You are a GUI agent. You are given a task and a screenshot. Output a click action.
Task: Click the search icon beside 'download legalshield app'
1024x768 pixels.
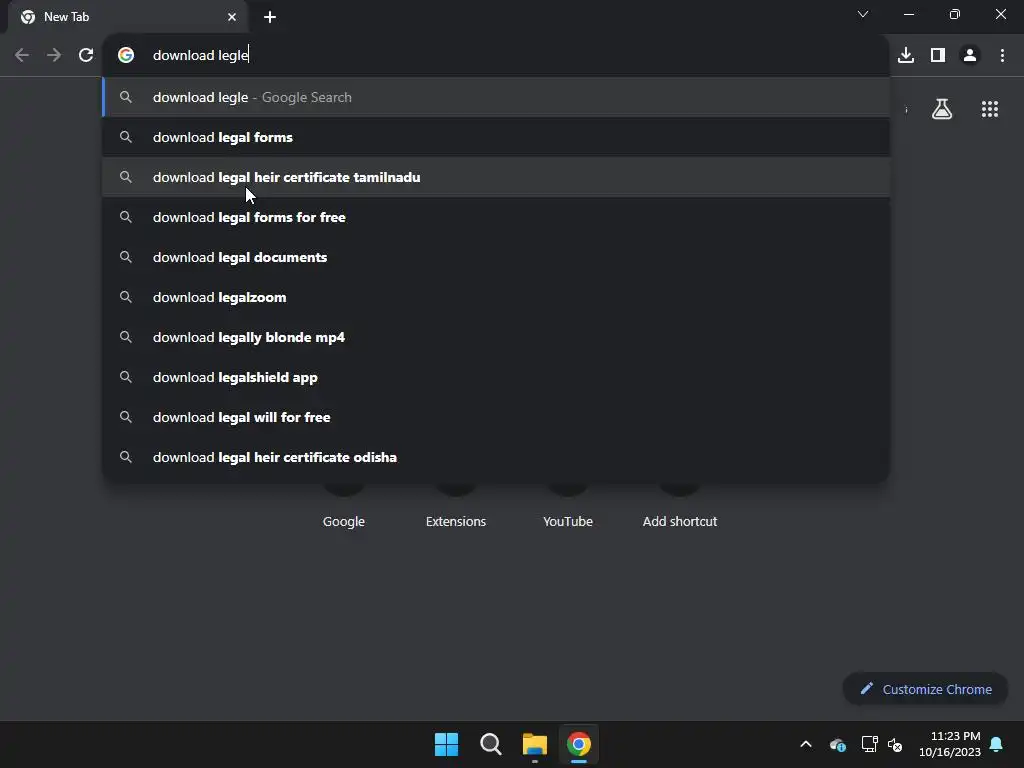click(x=126, y=377)
